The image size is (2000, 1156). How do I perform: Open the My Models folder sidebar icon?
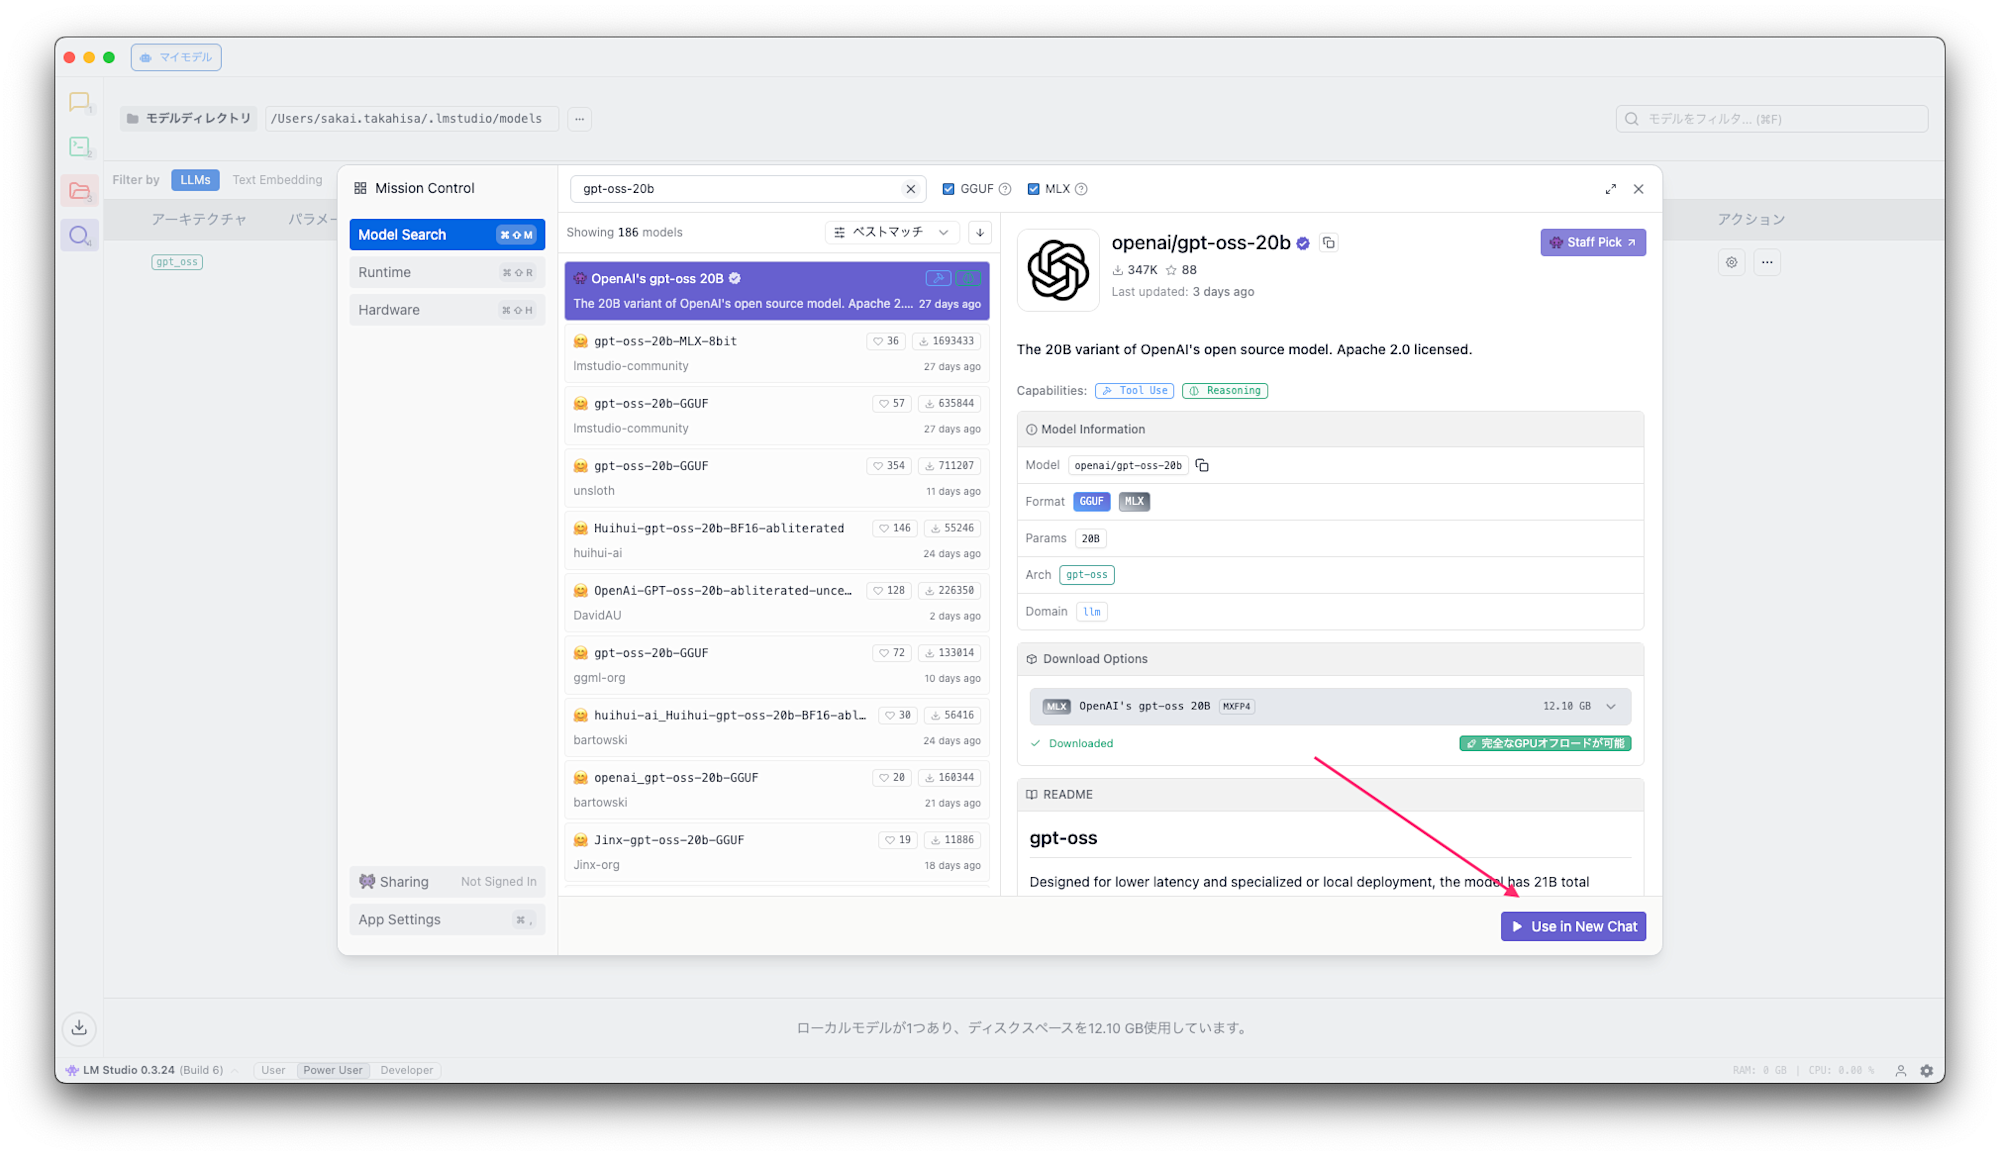[x=79, y=190]
